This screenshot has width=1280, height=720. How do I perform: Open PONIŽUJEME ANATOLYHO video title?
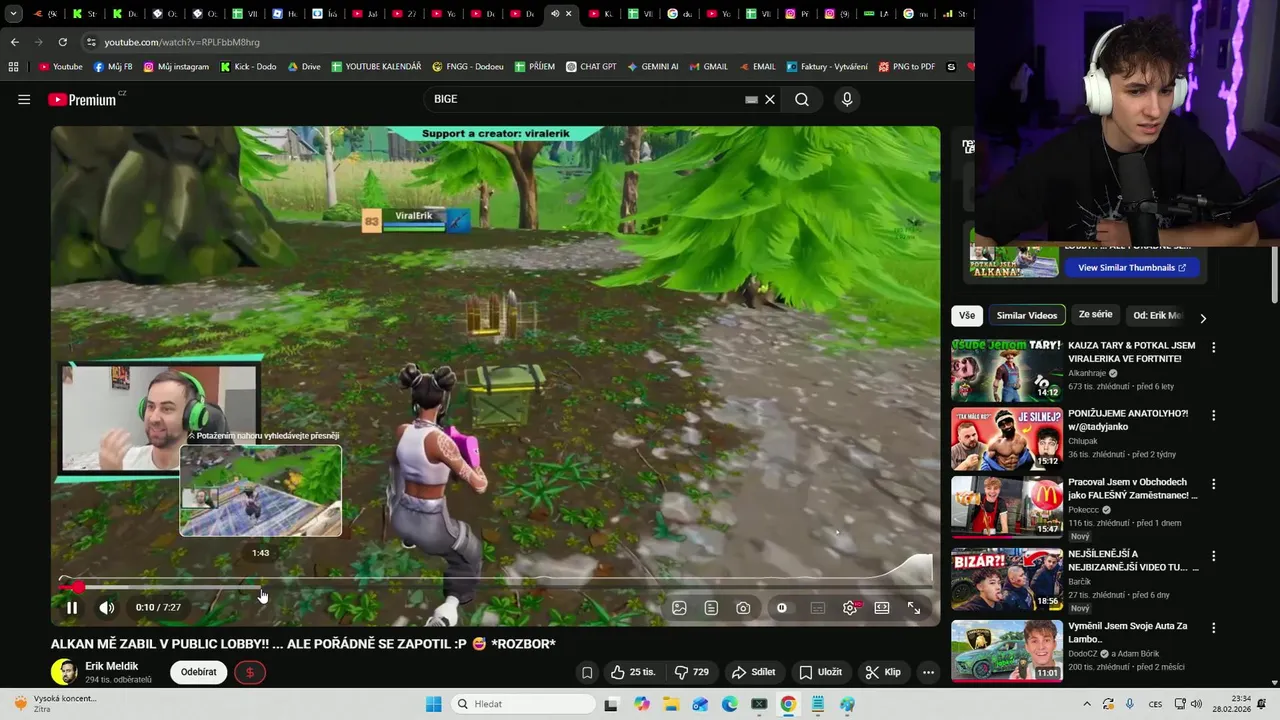[1128, 420]
